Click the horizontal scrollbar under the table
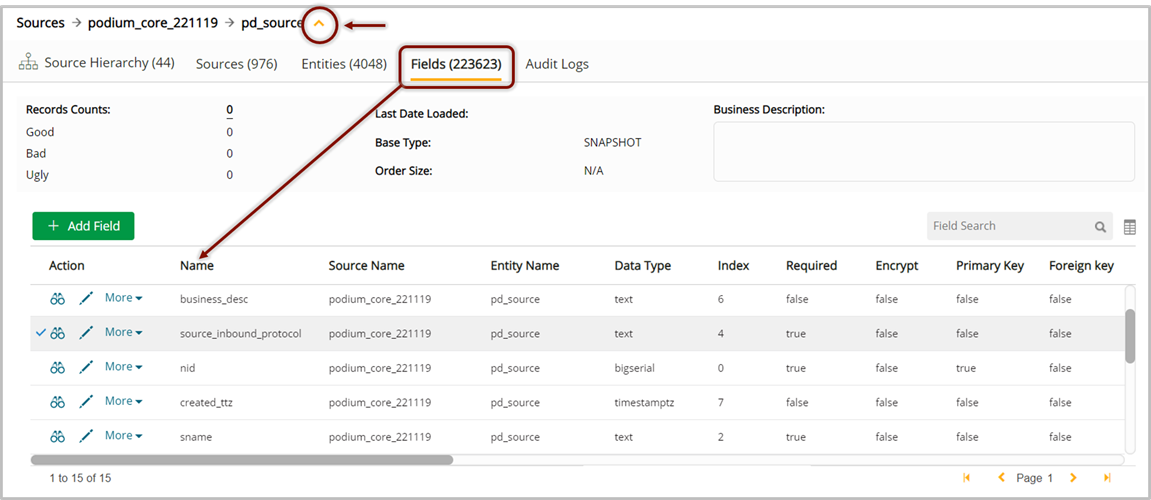Image resolution: width=1151 pixels, height=500 pixels. point(242,460)
